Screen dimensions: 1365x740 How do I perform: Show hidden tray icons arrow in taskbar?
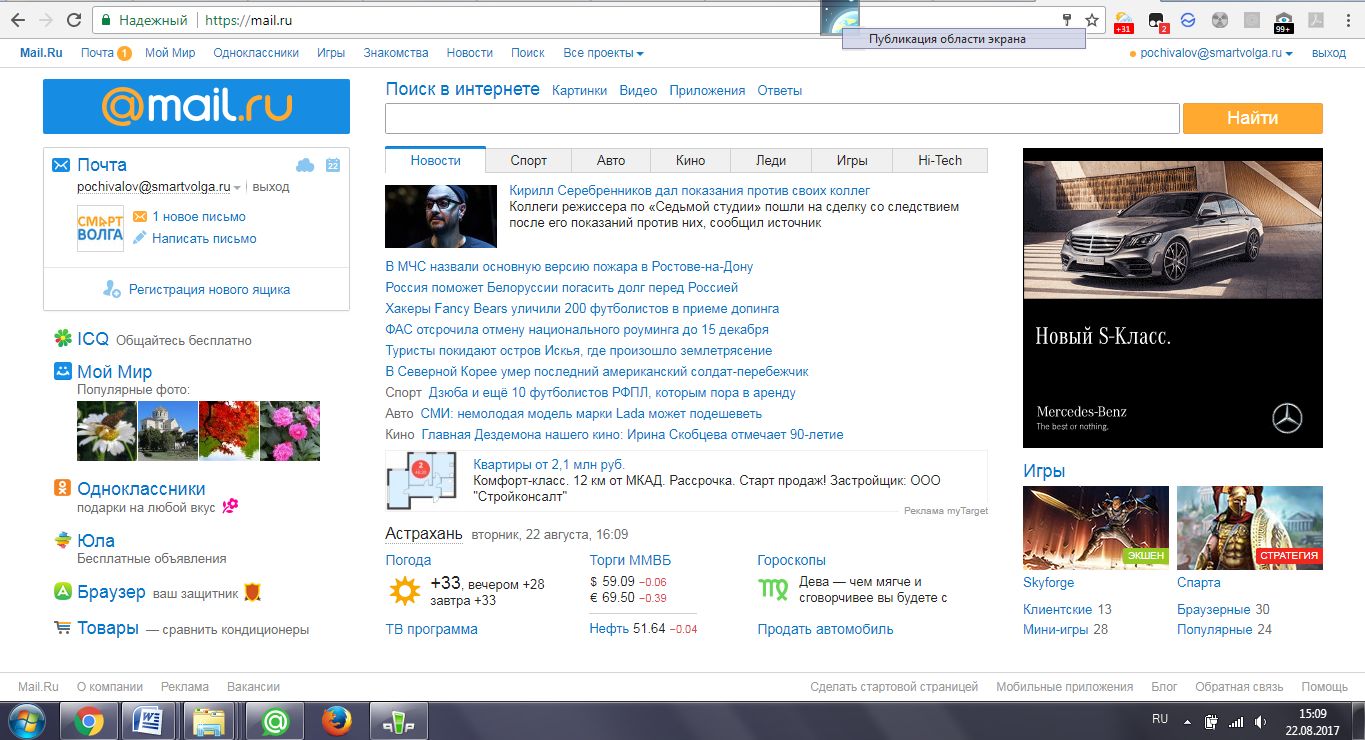[x=1187, y=721]
